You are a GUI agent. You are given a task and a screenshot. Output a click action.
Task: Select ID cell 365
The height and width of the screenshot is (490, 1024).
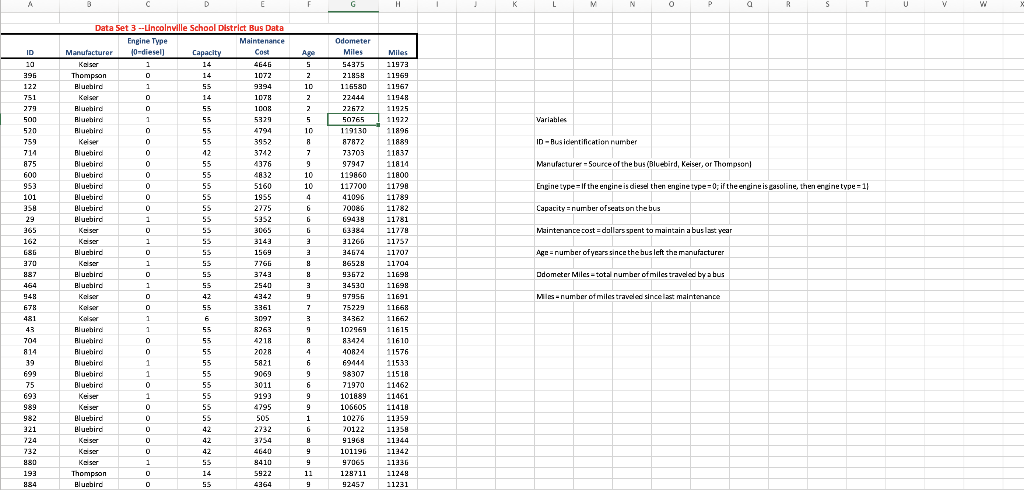click(x=30, y=230)
